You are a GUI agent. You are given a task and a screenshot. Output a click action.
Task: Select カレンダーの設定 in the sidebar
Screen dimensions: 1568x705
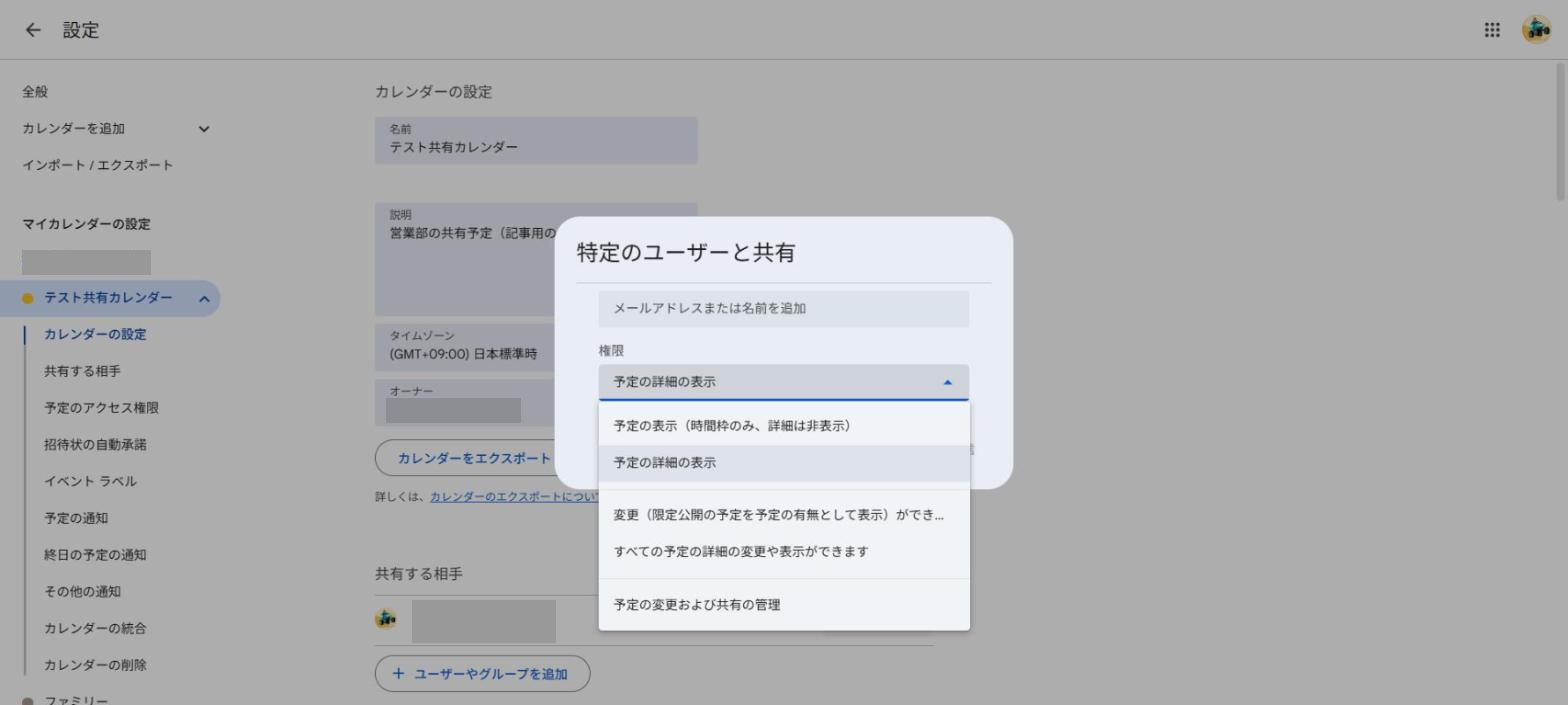[95, 335]
